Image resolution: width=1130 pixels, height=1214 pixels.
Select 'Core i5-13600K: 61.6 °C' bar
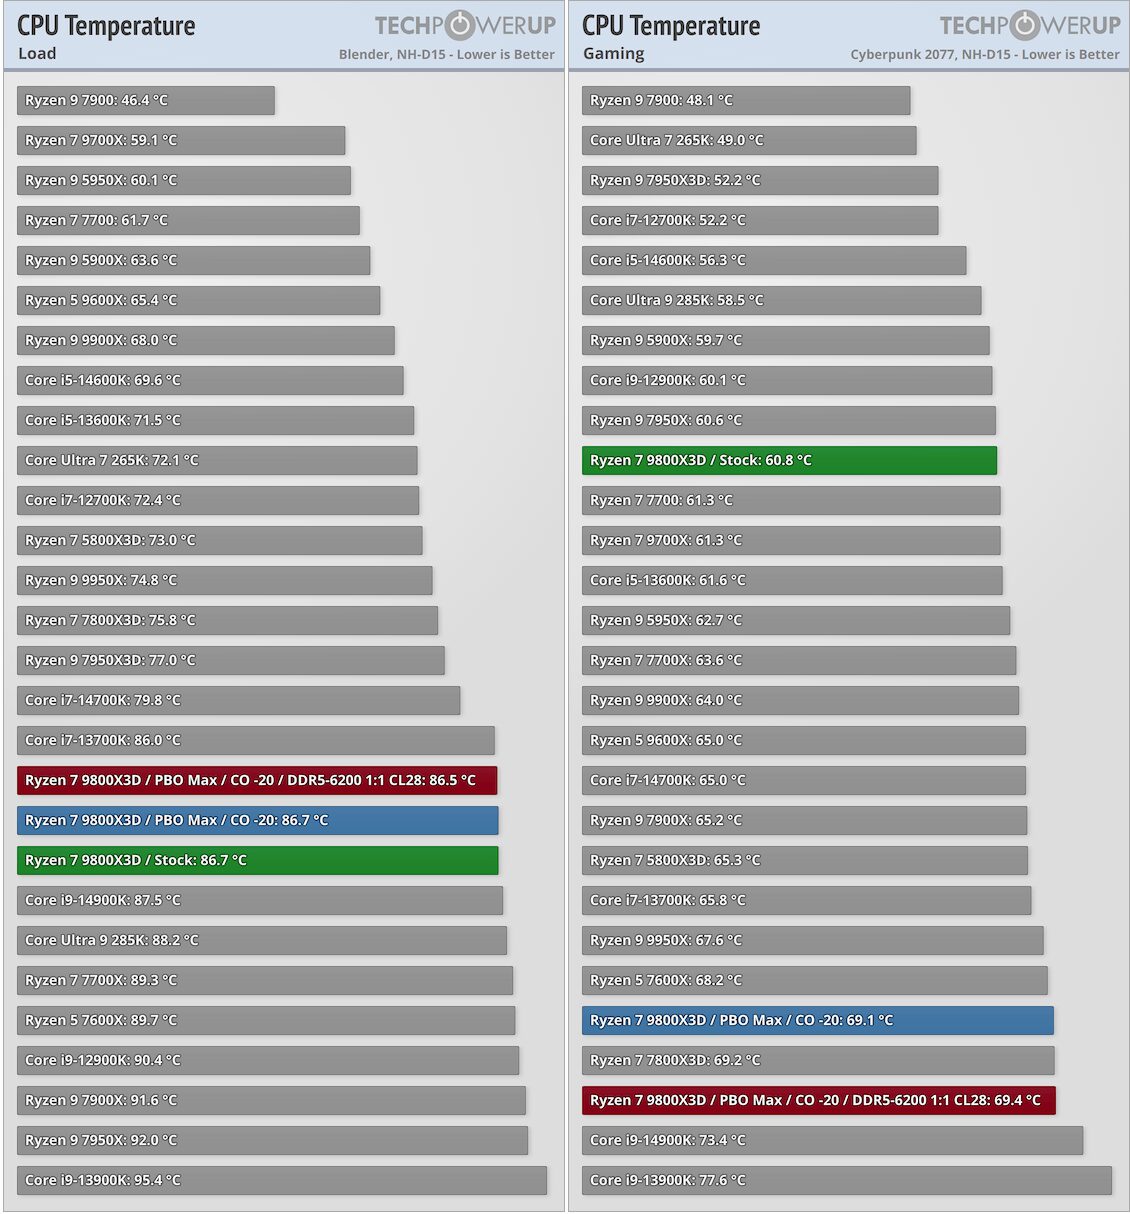[792, 580]
